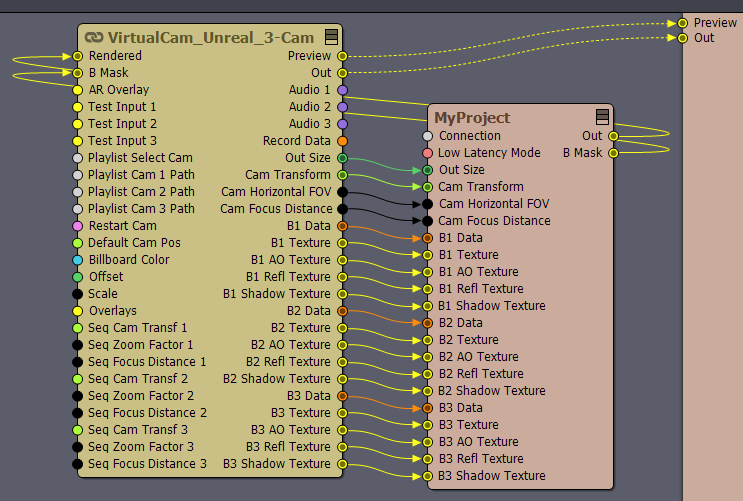
Task: Click the MyProject Out Size input pin
Action: (x=427, y=170)
